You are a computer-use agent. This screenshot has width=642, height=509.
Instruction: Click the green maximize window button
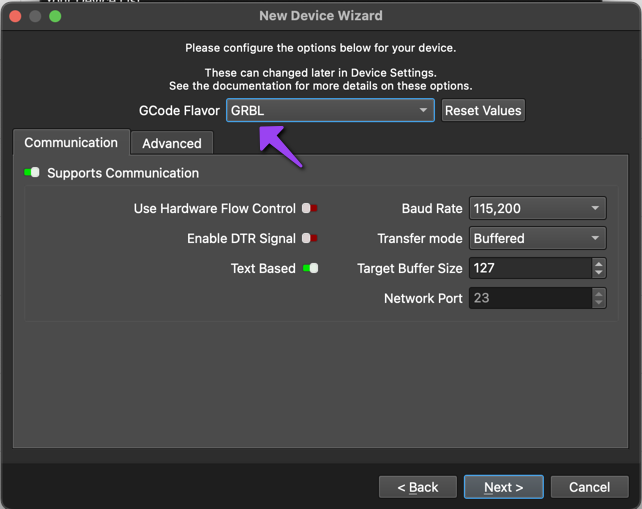click(x=55, y=16)
